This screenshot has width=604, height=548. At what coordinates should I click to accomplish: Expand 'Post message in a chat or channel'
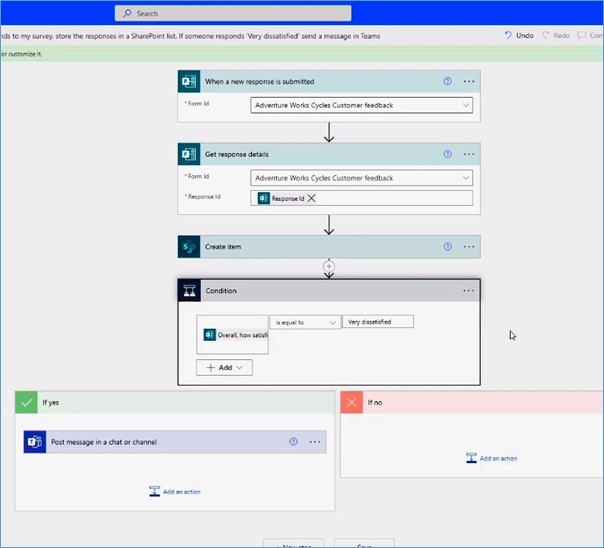(x=175, y=442)
